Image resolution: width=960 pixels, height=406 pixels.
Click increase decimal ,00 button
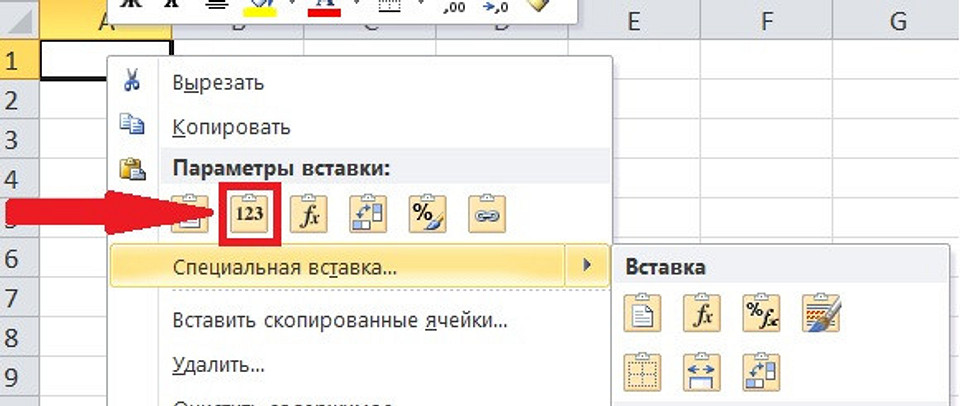point(454,6)
